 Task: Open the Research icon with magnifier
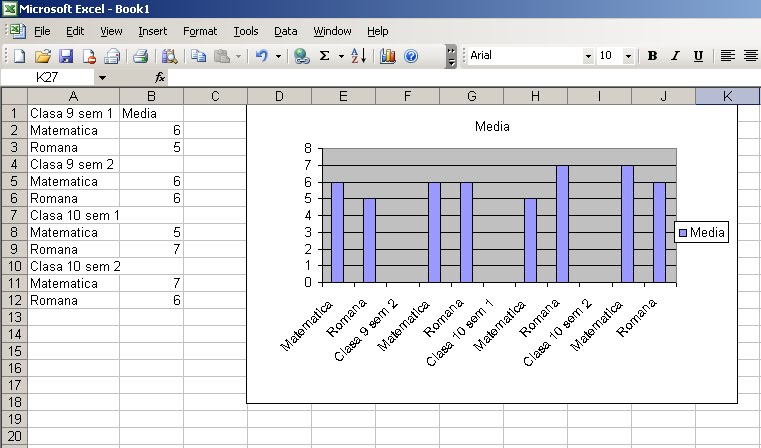(169, 56)
